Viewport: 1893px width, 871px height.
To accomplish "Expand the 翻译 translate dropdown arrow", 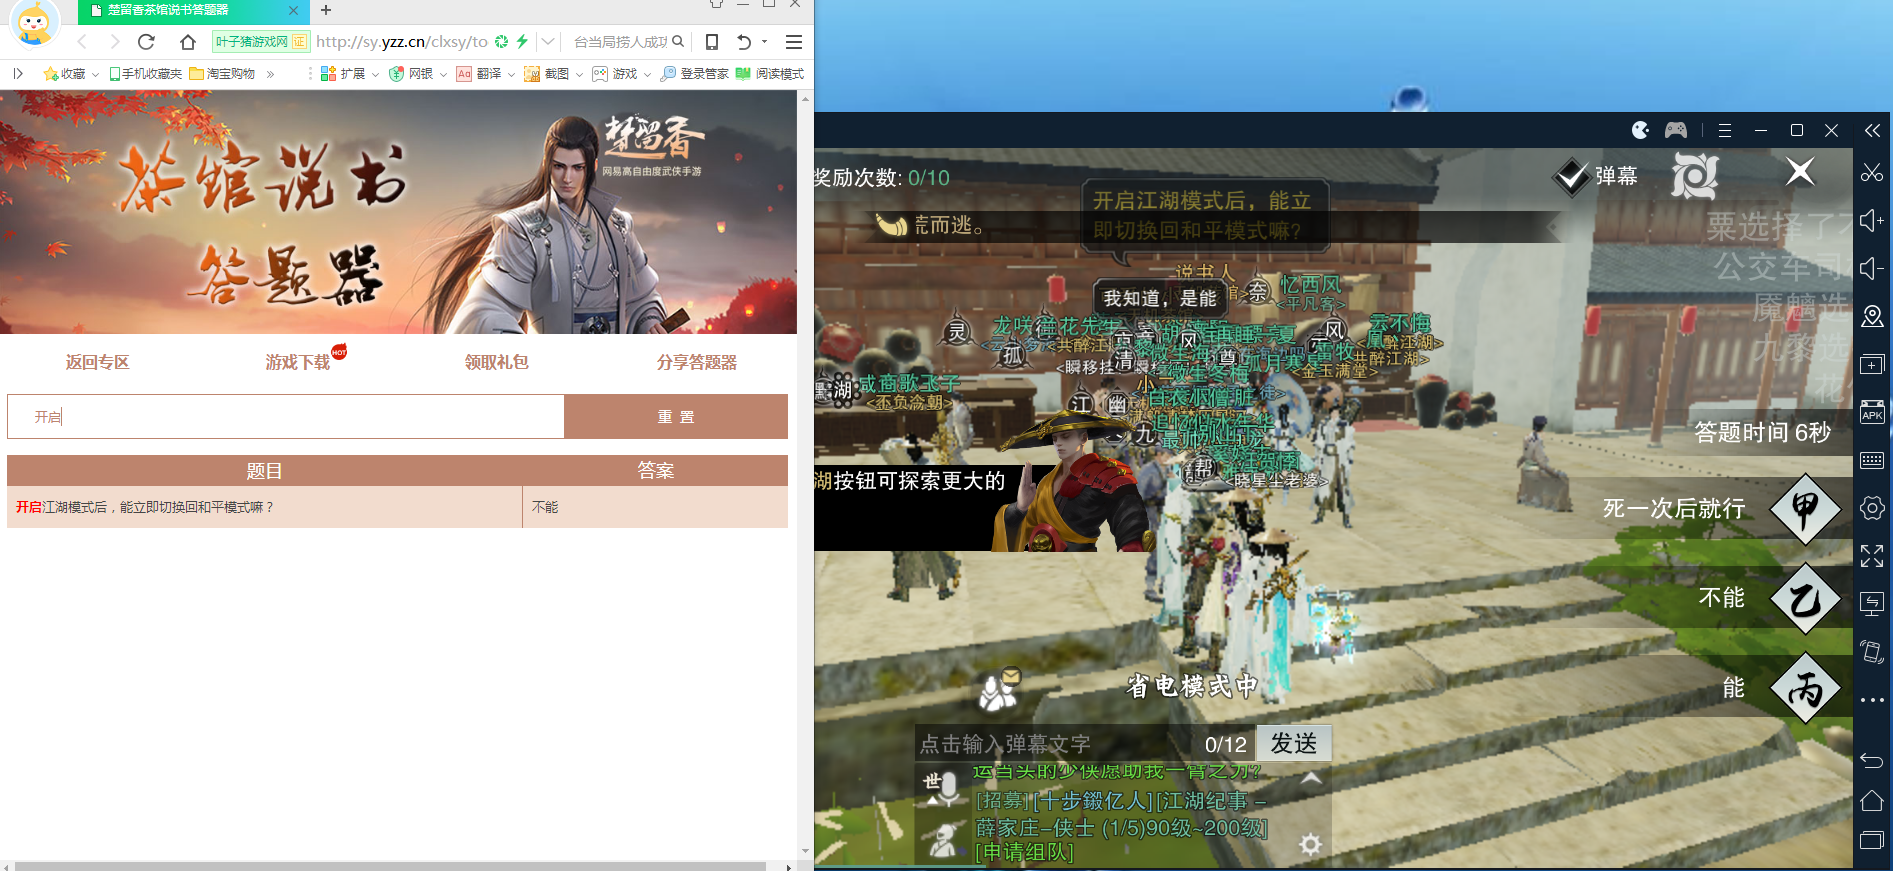I will tap(511, 74).
